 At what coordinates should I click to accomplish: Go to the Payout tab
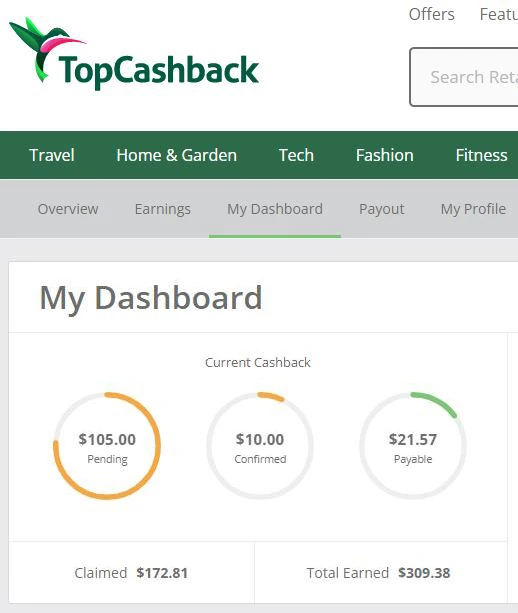[x=382, y=209]
